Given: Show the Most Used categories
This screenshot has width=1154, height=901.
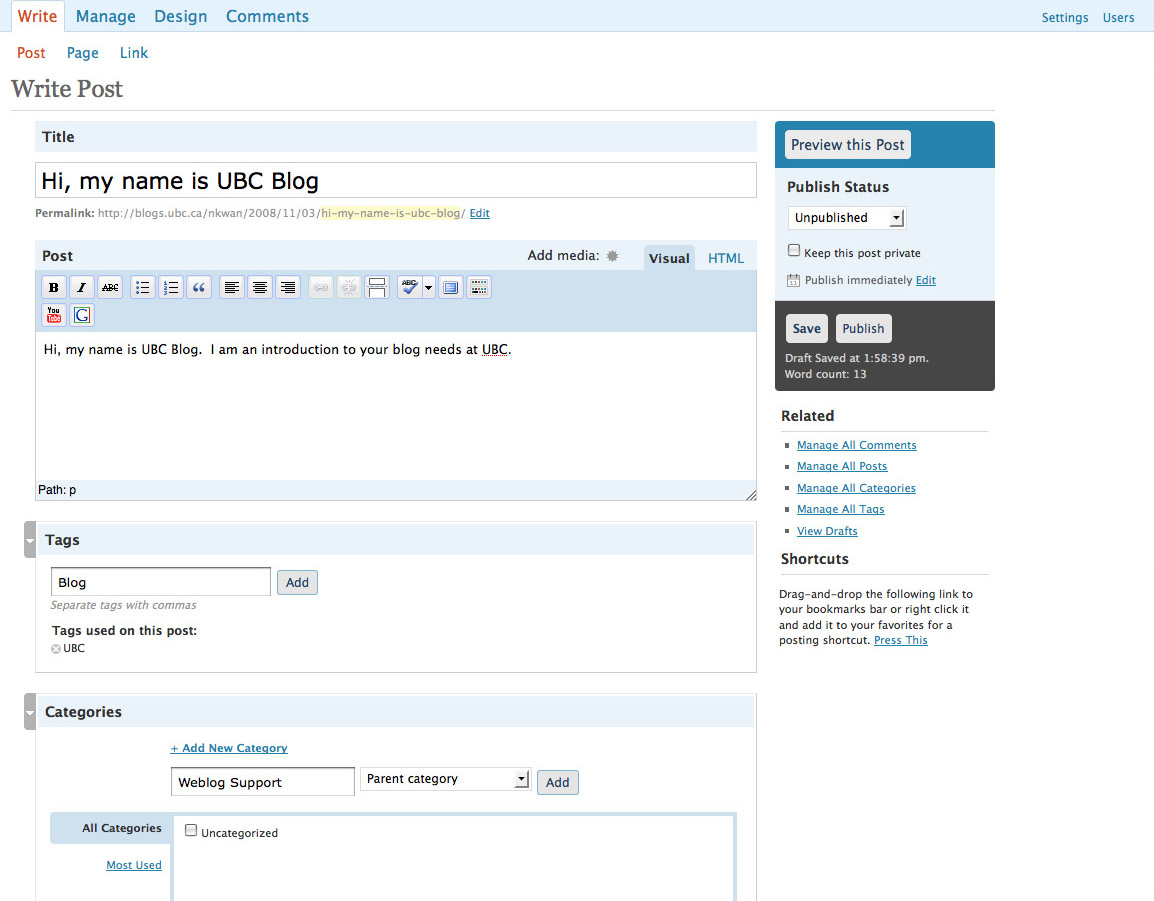Looking at the screenshot, I should pos(134,865).
